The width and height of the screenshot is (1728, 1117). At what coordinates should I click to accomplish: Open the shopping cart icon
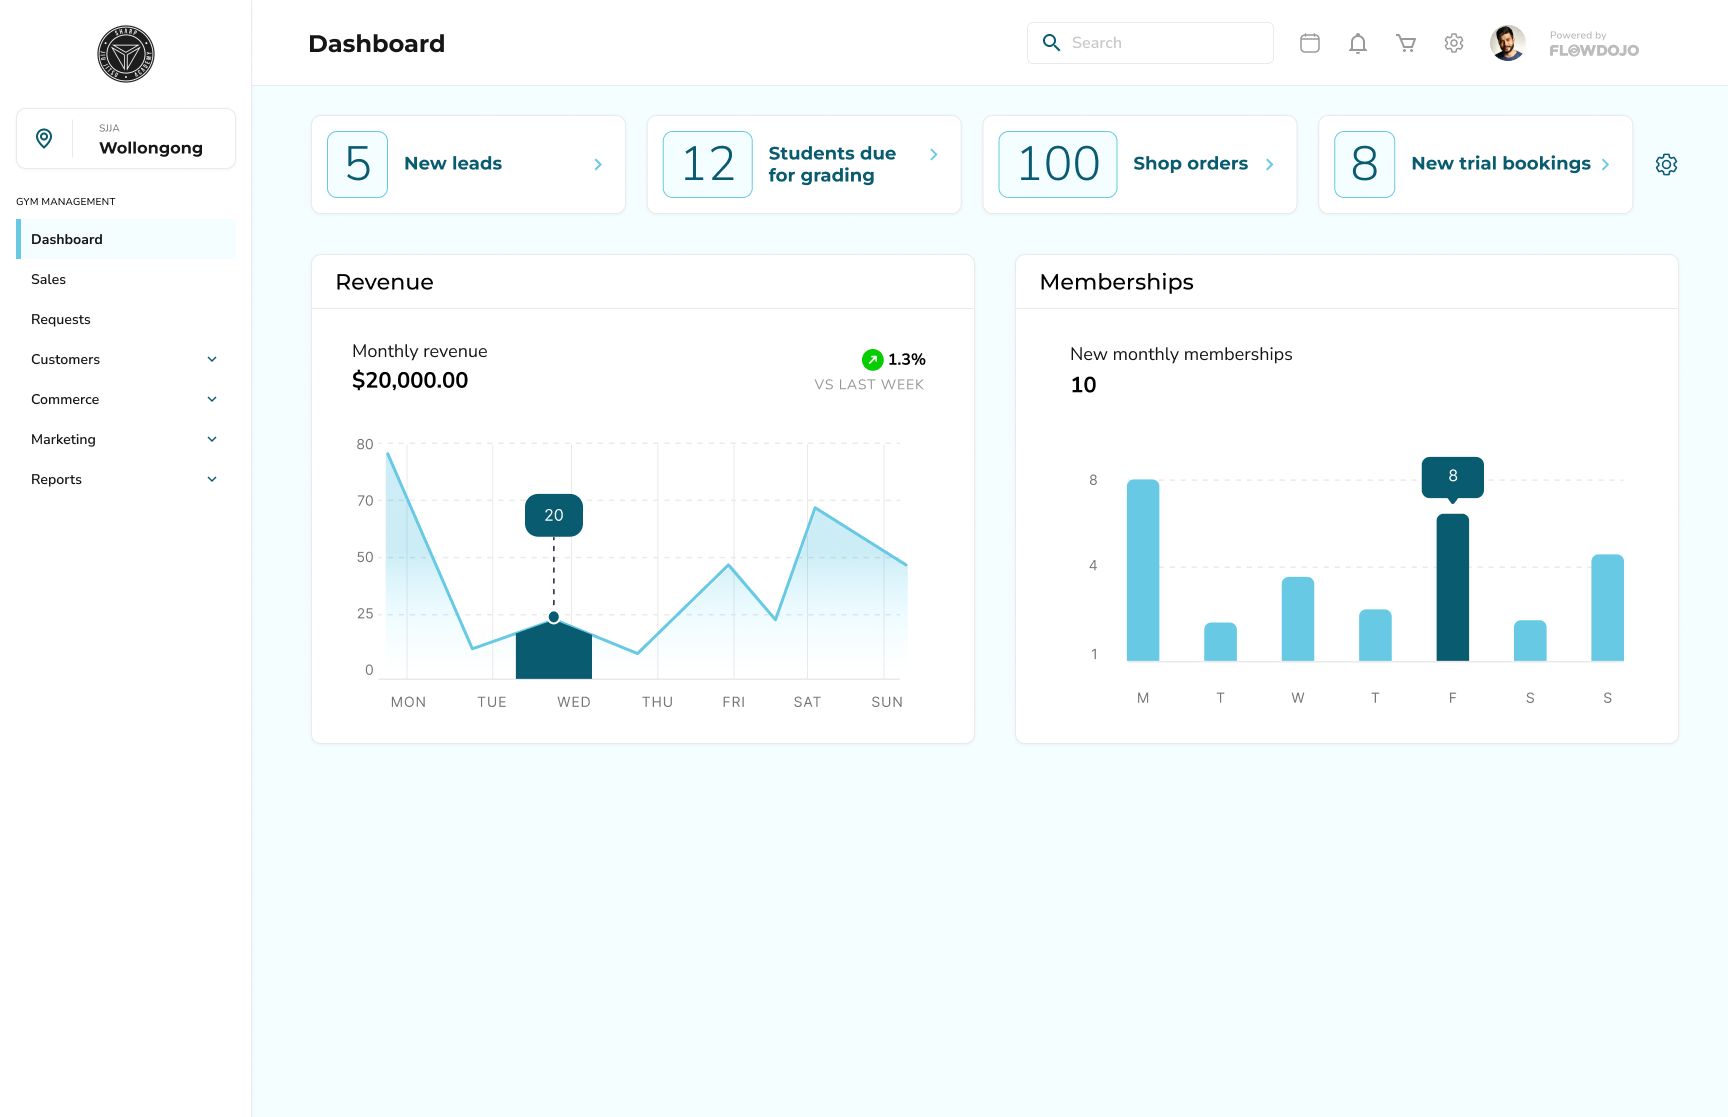click(1406, 43)
